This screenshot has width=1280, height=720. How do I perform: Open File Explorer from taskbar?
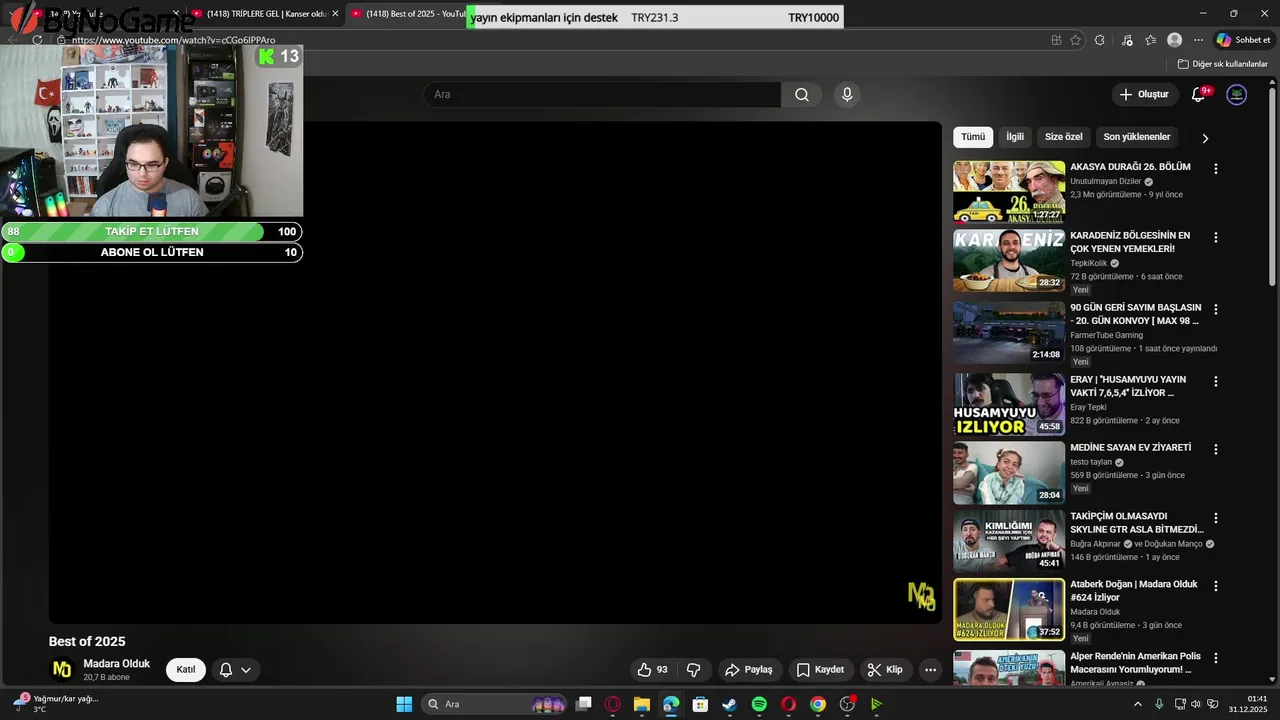click(642, 704)
